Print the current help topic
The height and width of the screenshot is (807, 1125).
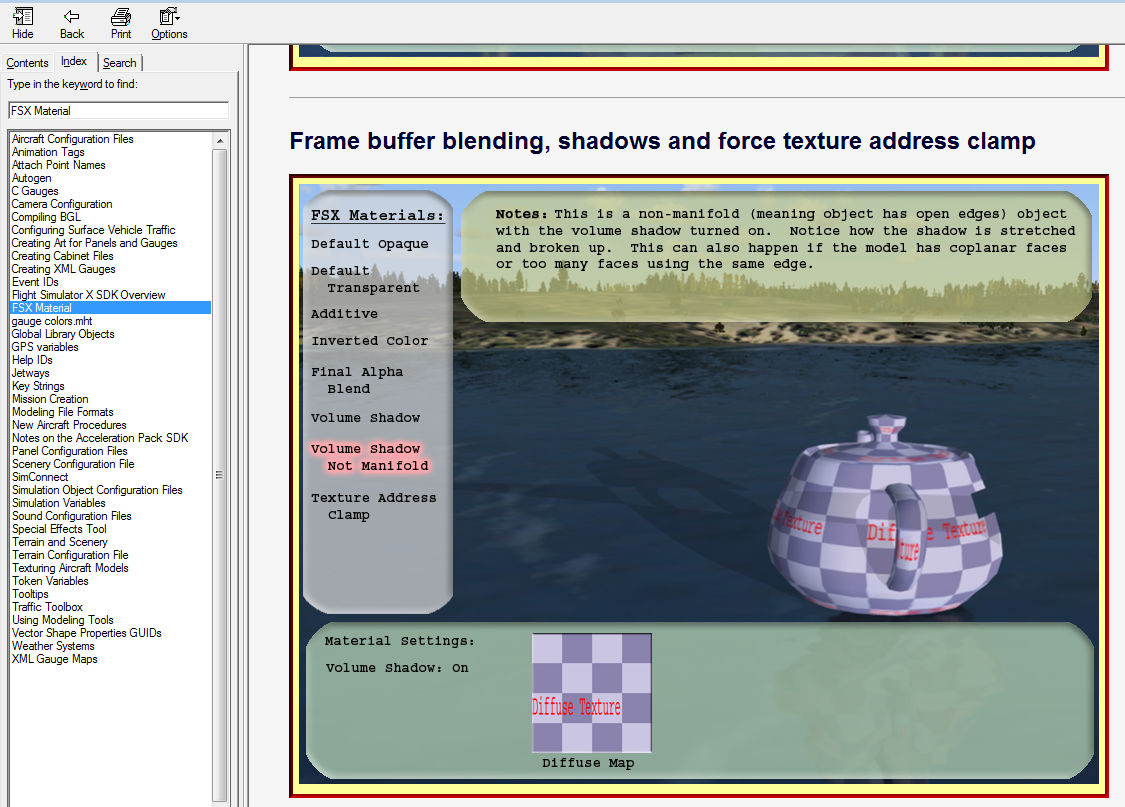pos(121,23)
